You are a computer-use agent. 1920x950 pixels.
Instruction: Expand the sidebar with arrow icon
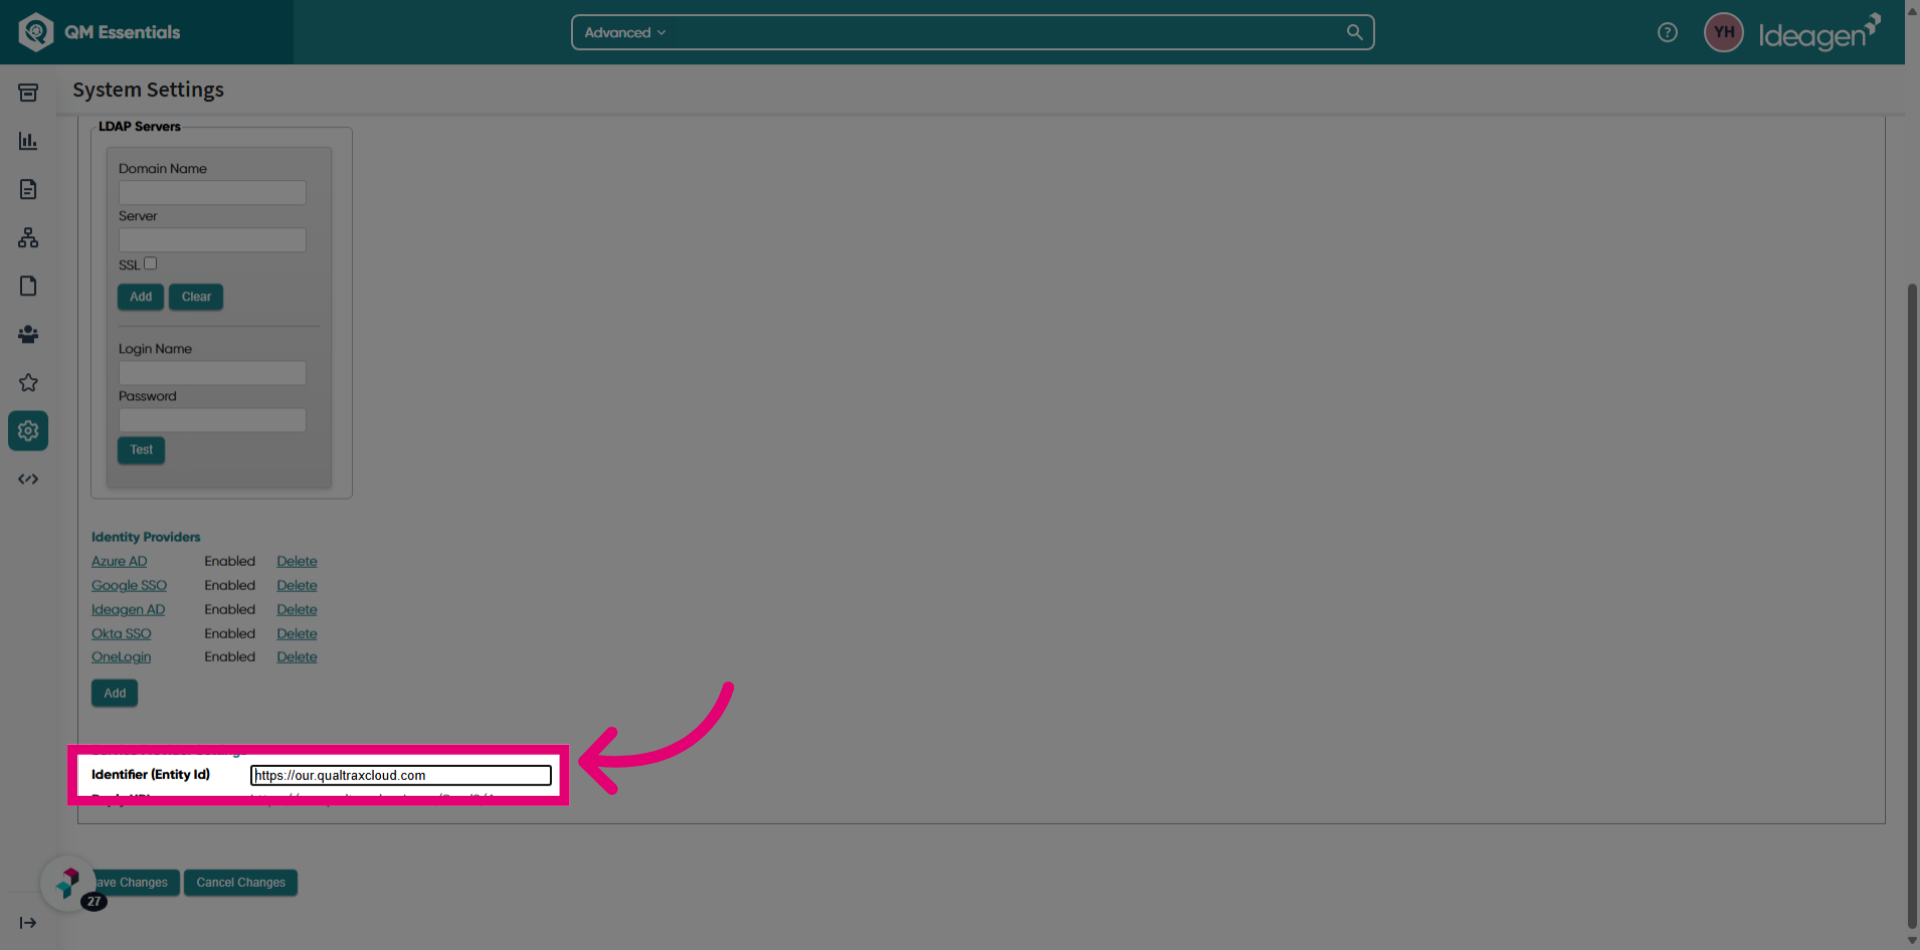pos(28,923)
